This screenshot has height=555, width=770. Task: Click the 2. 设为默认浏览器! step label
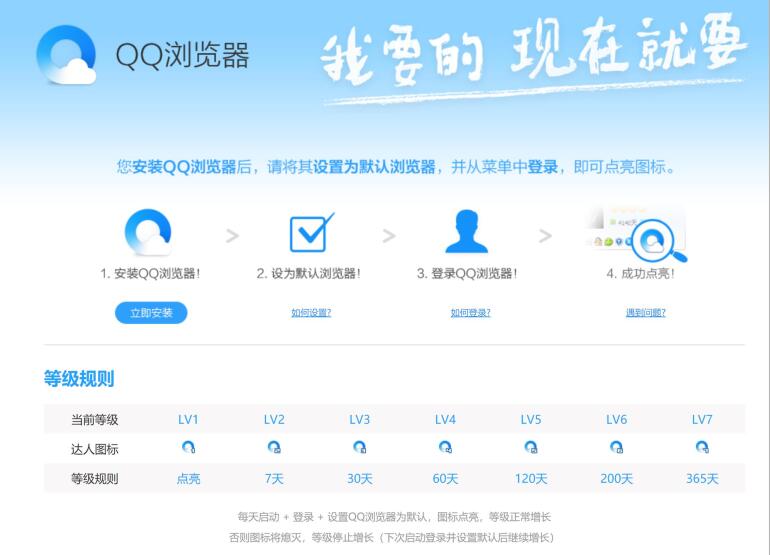tap(309, 274)
